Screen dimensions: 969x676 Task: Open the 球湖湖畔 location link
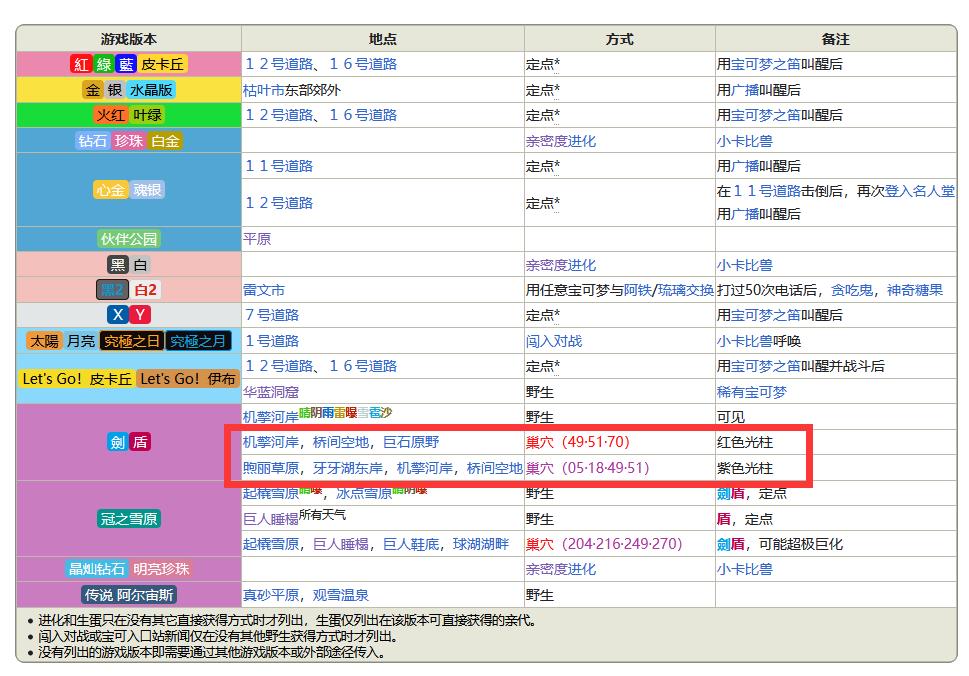(481, 544)
